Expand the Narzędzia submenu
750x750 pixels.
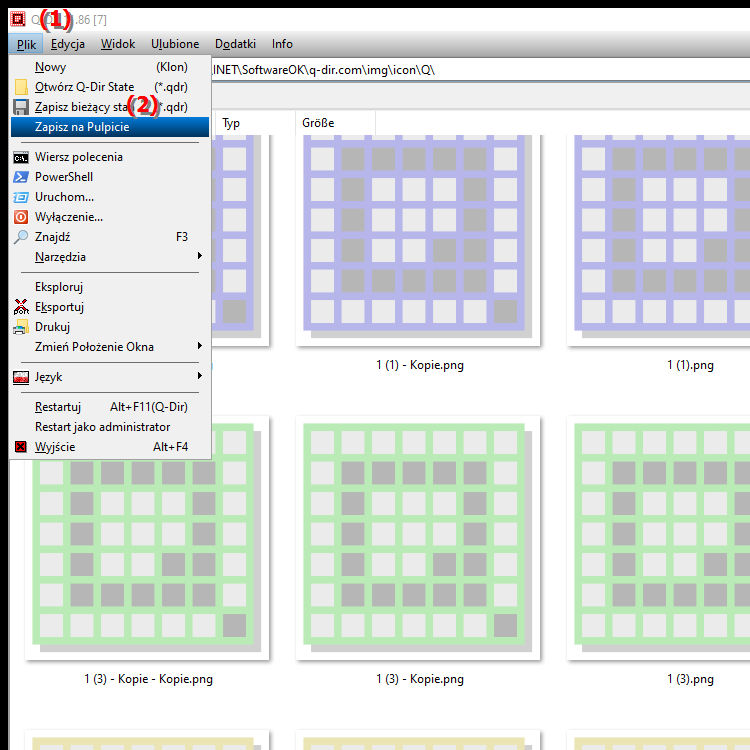click(x=110, y=257)
